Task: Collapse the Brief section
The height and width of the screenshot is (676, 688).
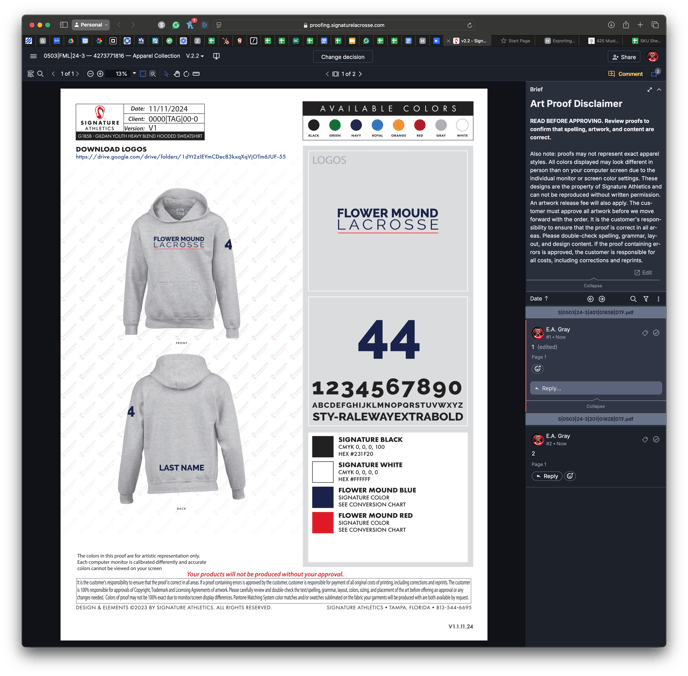Action: (x=659, y=90)
